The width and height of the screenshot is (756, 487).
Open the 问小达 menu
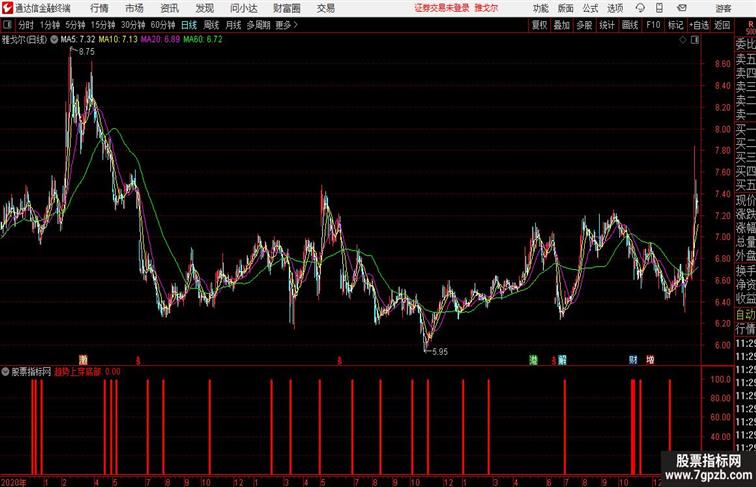244,8
